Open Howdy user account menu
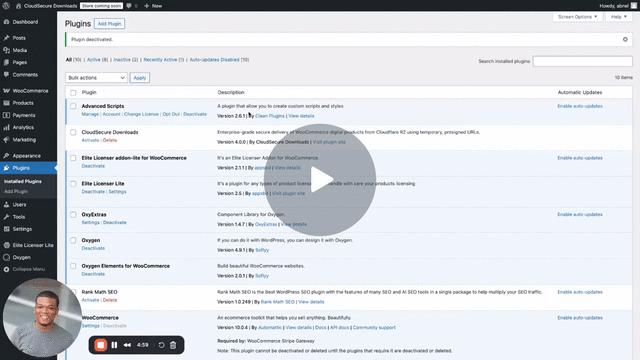This screenshot has width=640, height=360. coord(618,6)
